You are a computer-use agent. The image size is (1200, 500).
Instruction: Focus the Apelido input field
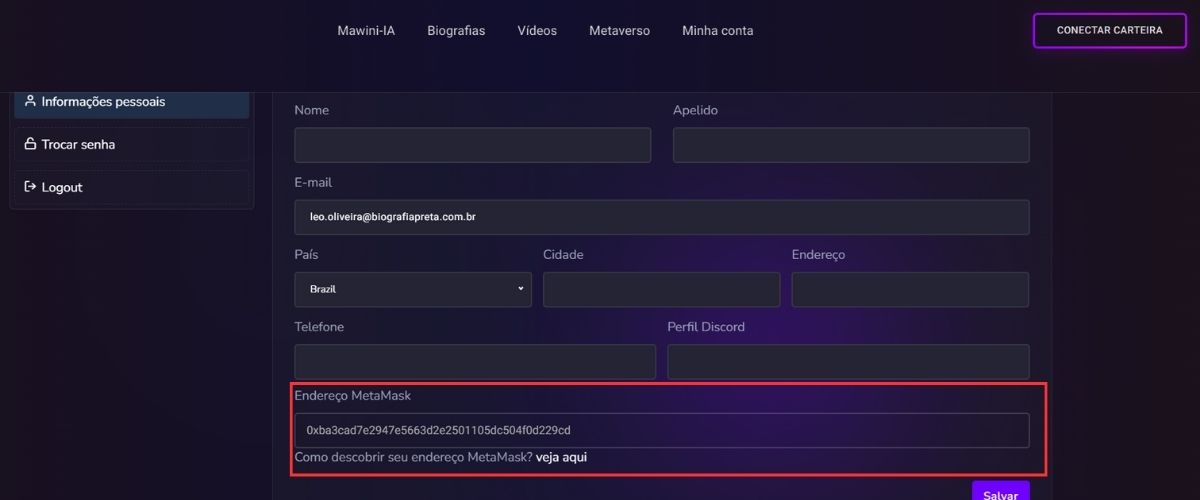point(851,145)
